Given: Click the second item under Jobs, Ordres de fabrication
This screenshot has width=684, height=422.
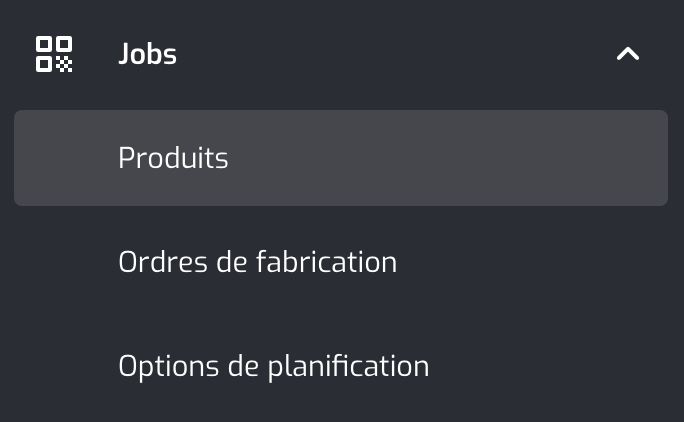Looking at the screenshot, I should (x=257, y=262).
